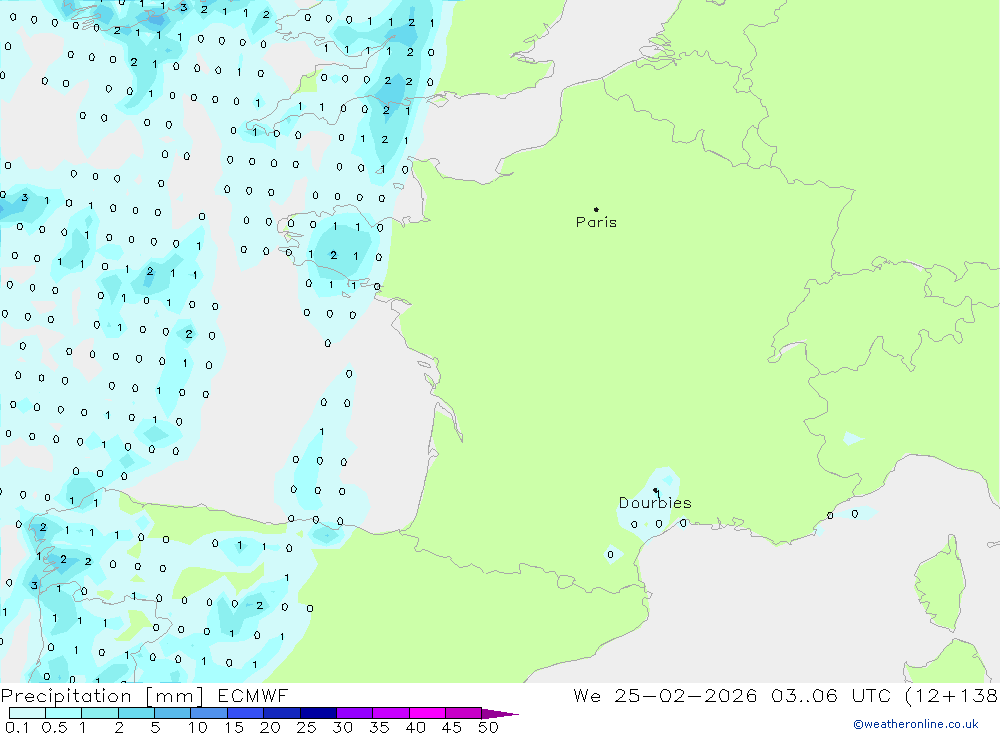Click the '25' legend scale value
Screen dimensions: 1000x733
(x=306, y=727)
